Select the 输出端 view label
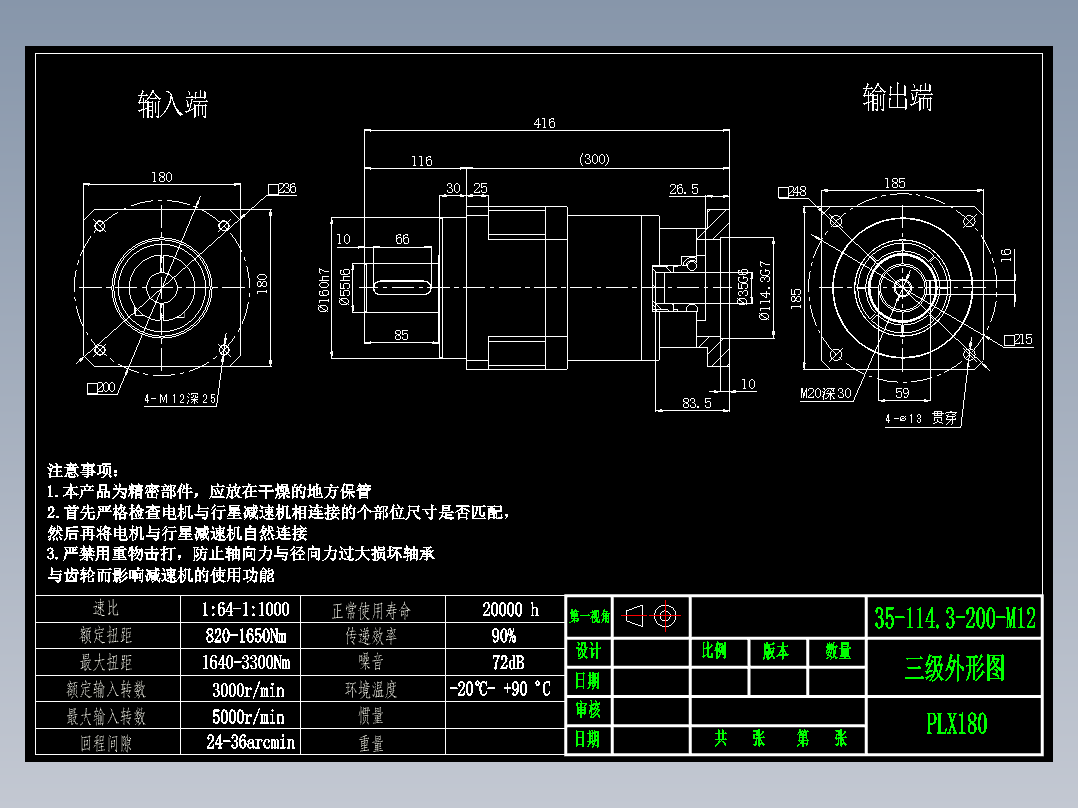1078x808 pixels. pyautogui.click(x=898, y=98)
